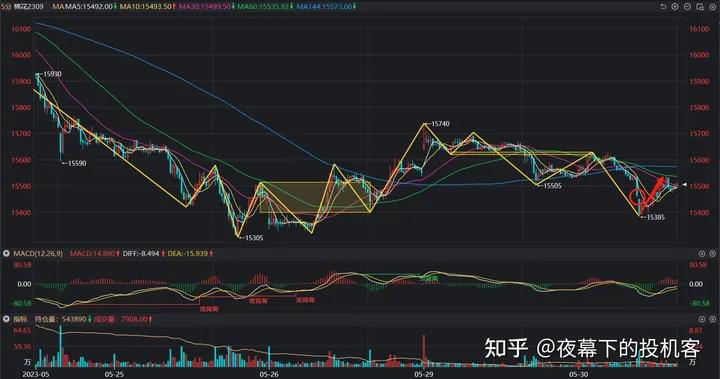The height and width of the screenshot is (379, 720).
Task: Click the 05-30 date on time axis
Action: click(x=578, y=374)
